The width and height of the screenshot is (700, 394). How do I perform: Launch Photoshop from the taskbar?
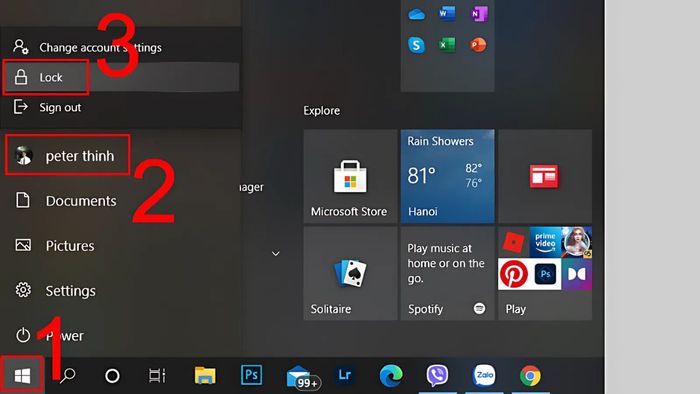coord(251,375)
